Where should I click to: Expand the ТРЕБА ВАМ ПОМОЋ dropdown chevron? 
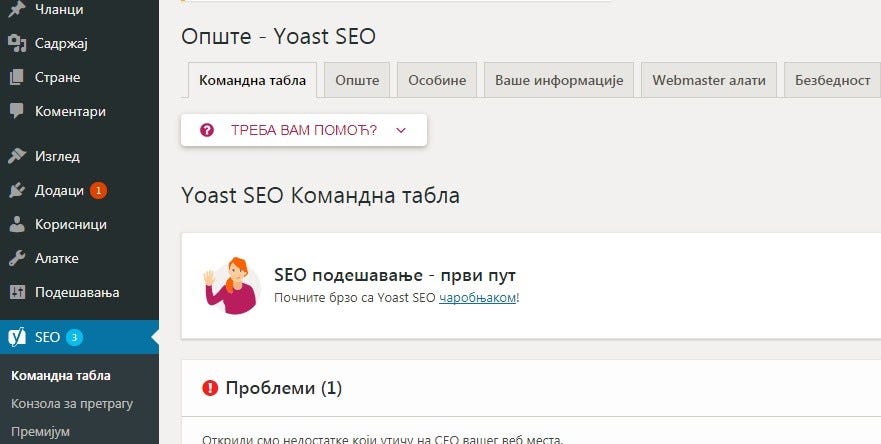pos(401,130)
